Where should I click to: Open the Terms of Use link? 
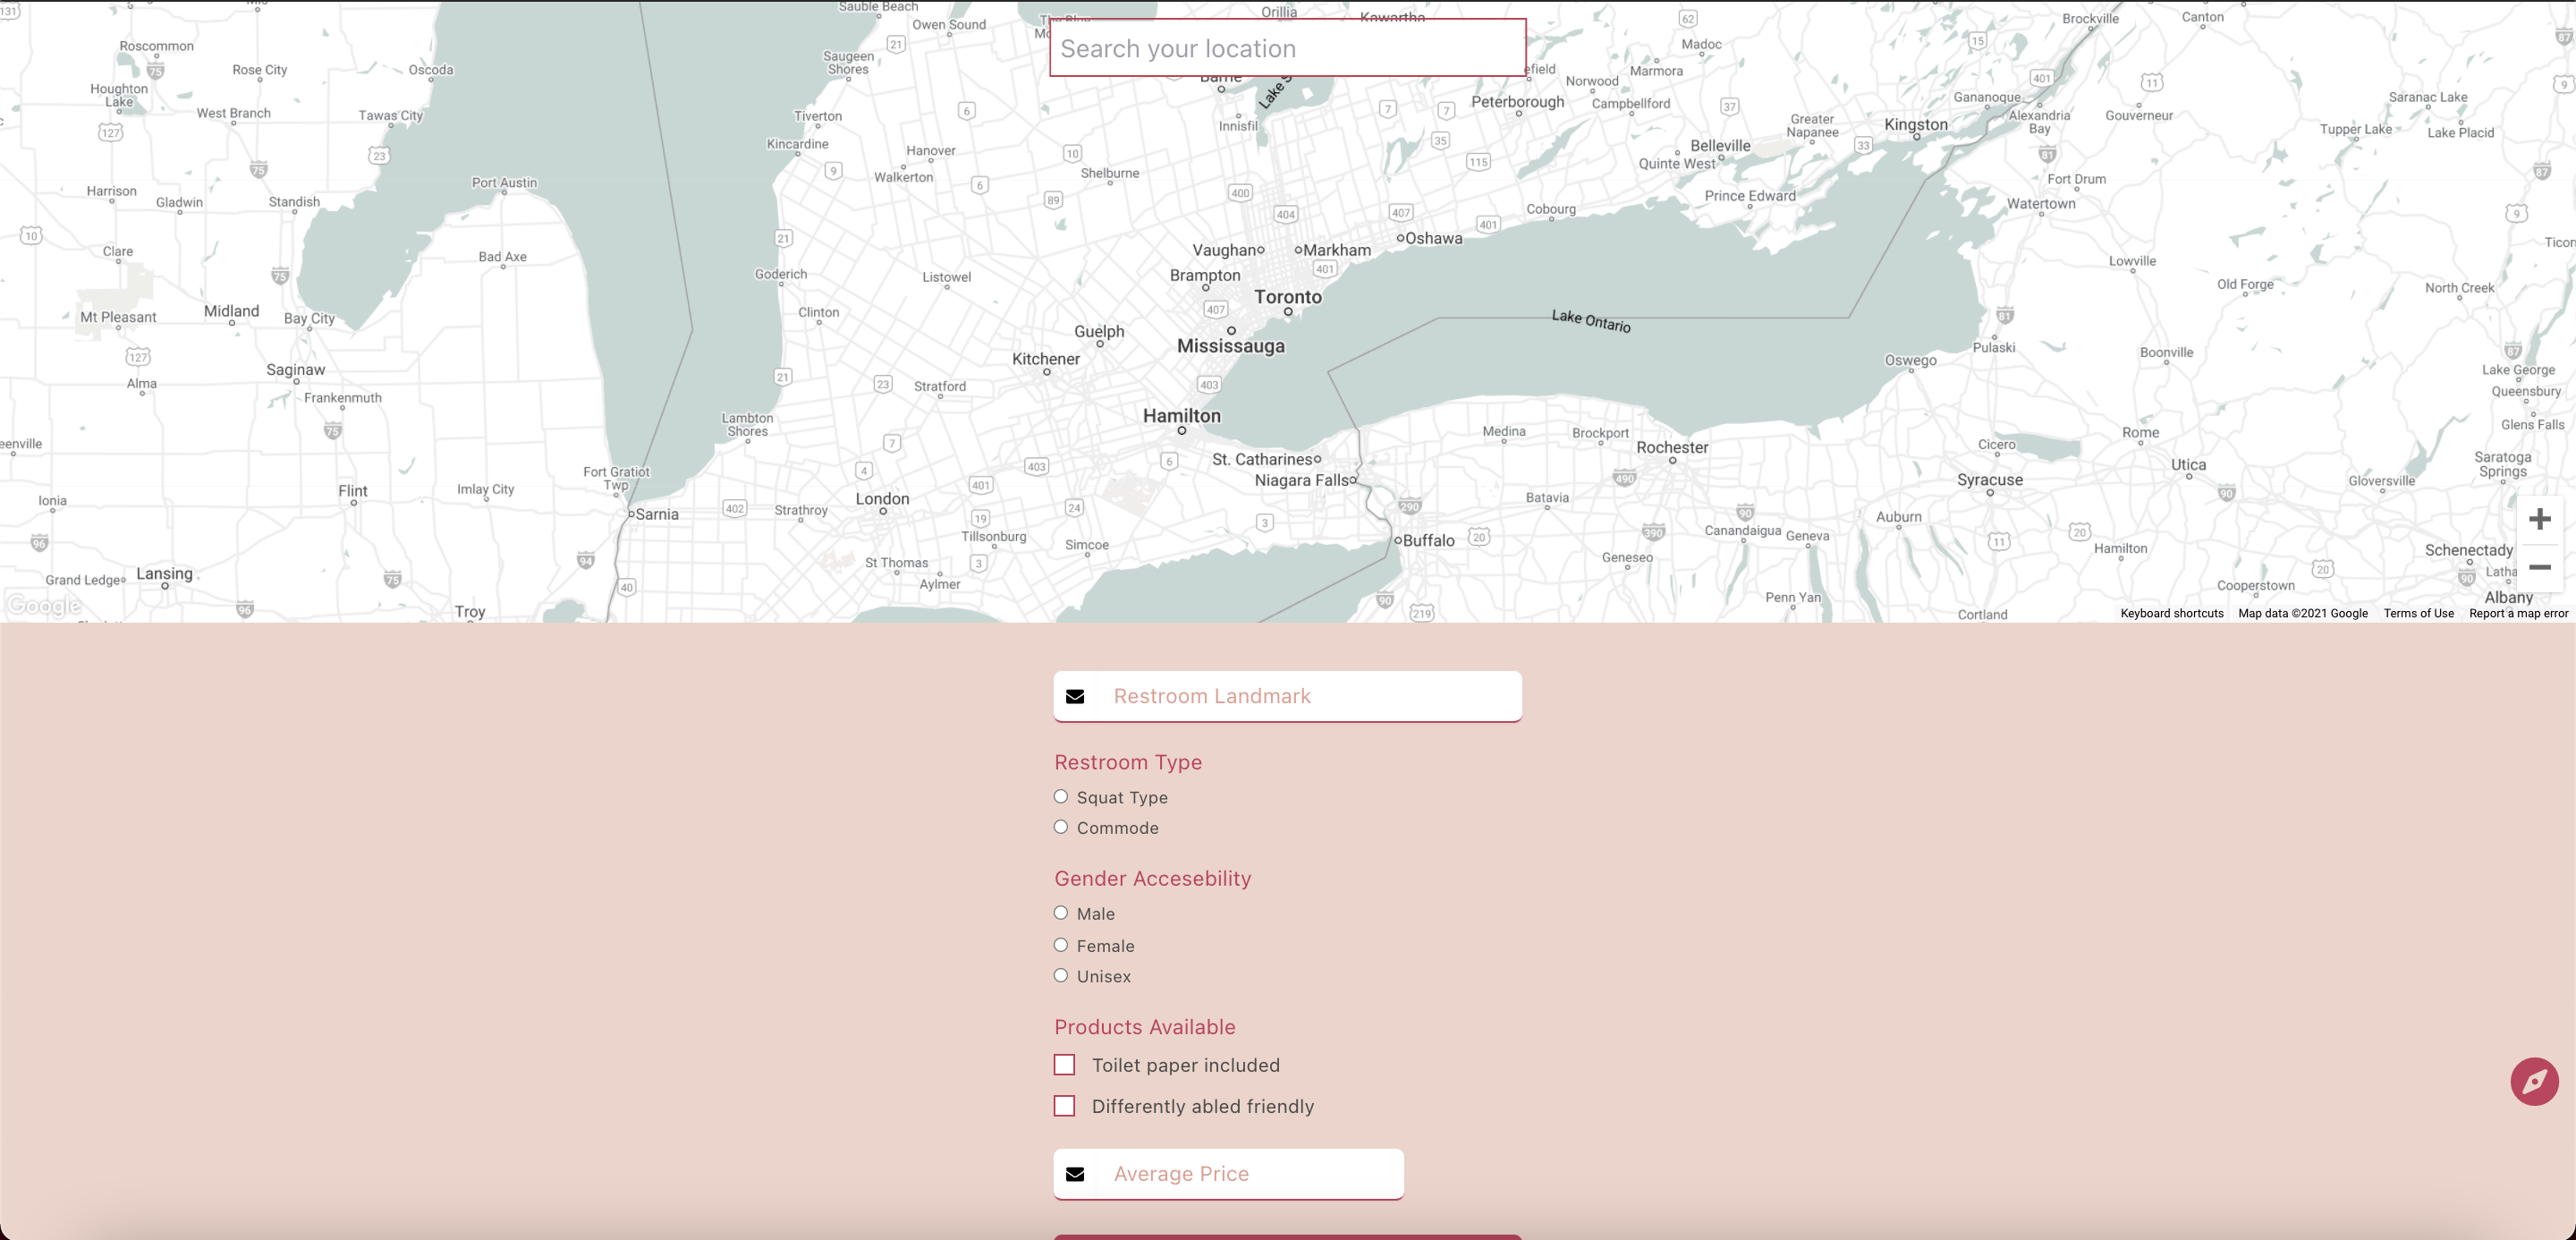coord(2418,614)
